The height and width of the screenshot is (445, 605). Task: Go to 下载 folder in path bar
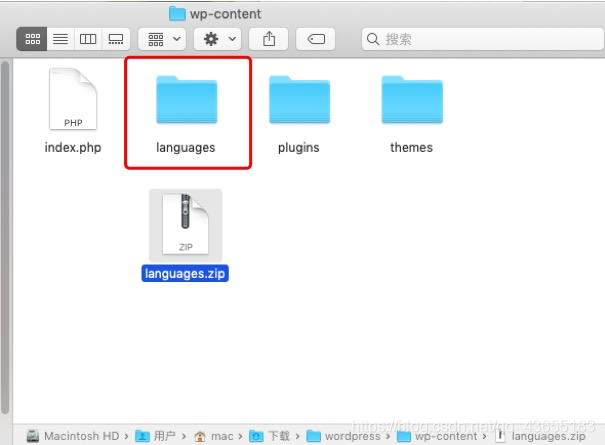tap(269, 436)
